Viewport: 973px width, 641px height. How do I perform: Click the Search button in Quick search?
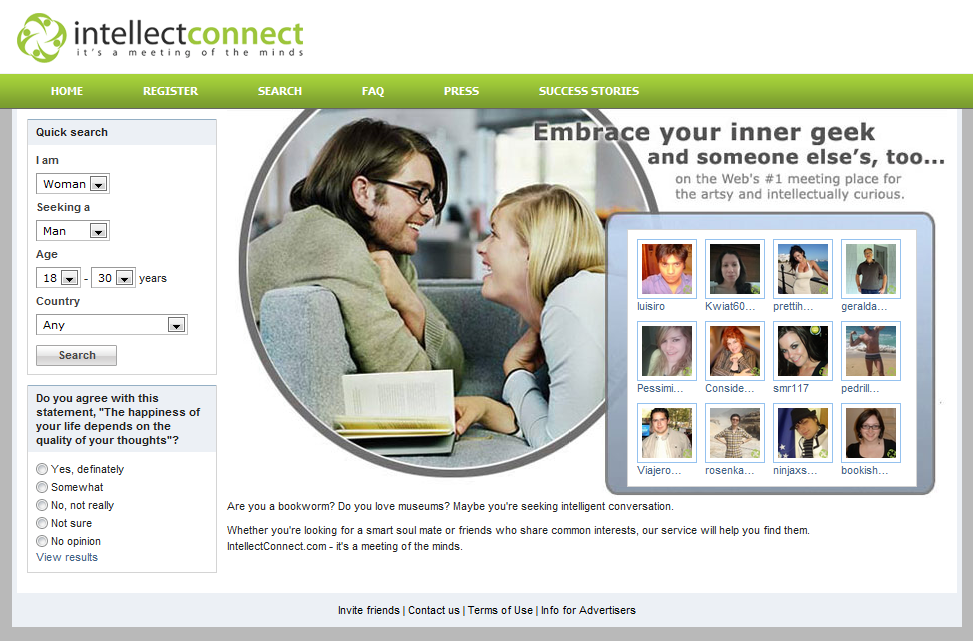(76, 355)
